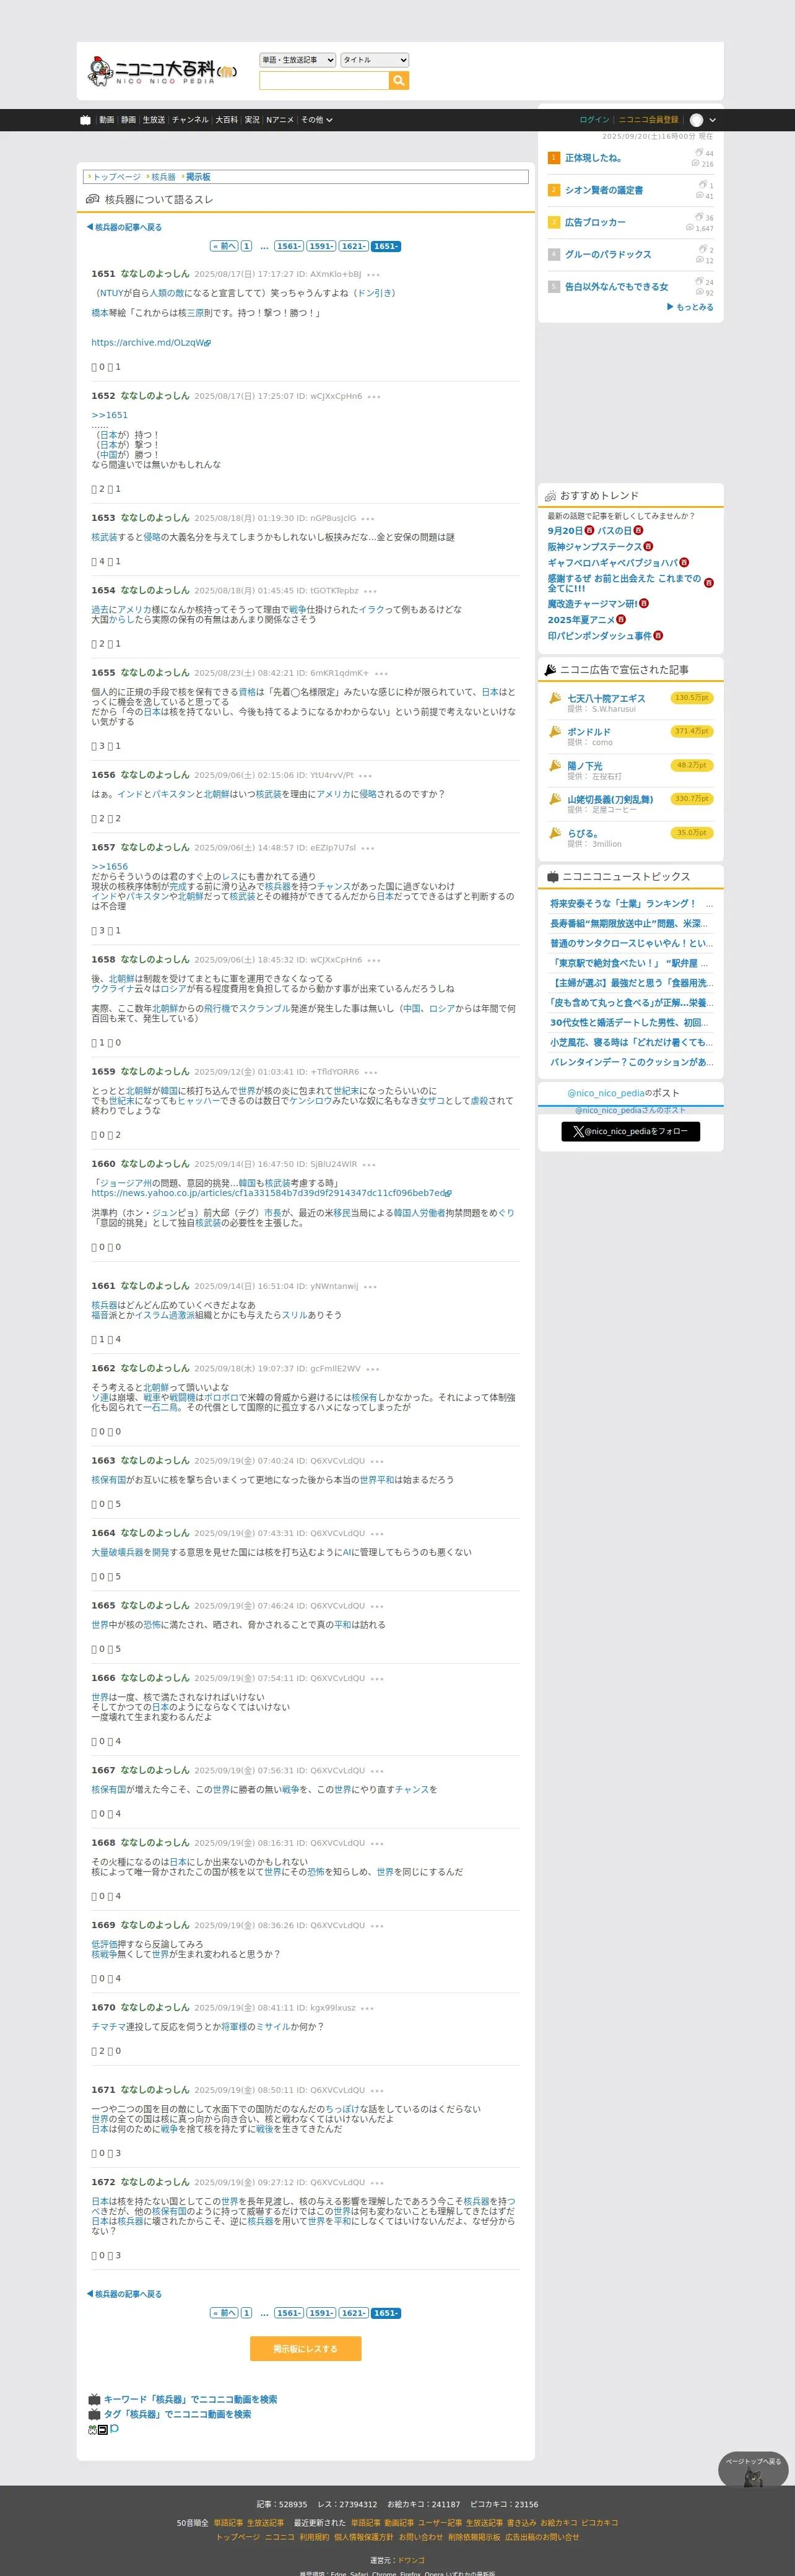Image resolution: width=795 pixels, height=2576 pixels.
Task: Open チャンネル in the top navbar
Action: coord(190,120)
